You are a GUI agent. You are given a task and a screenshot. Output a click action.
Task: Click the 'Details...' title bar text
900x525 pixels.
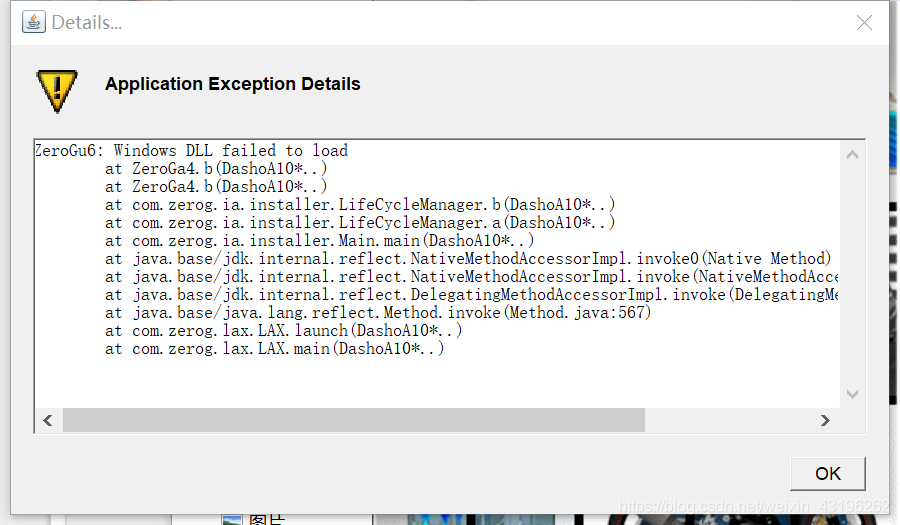pyautogui.click(x=87, y=22)
